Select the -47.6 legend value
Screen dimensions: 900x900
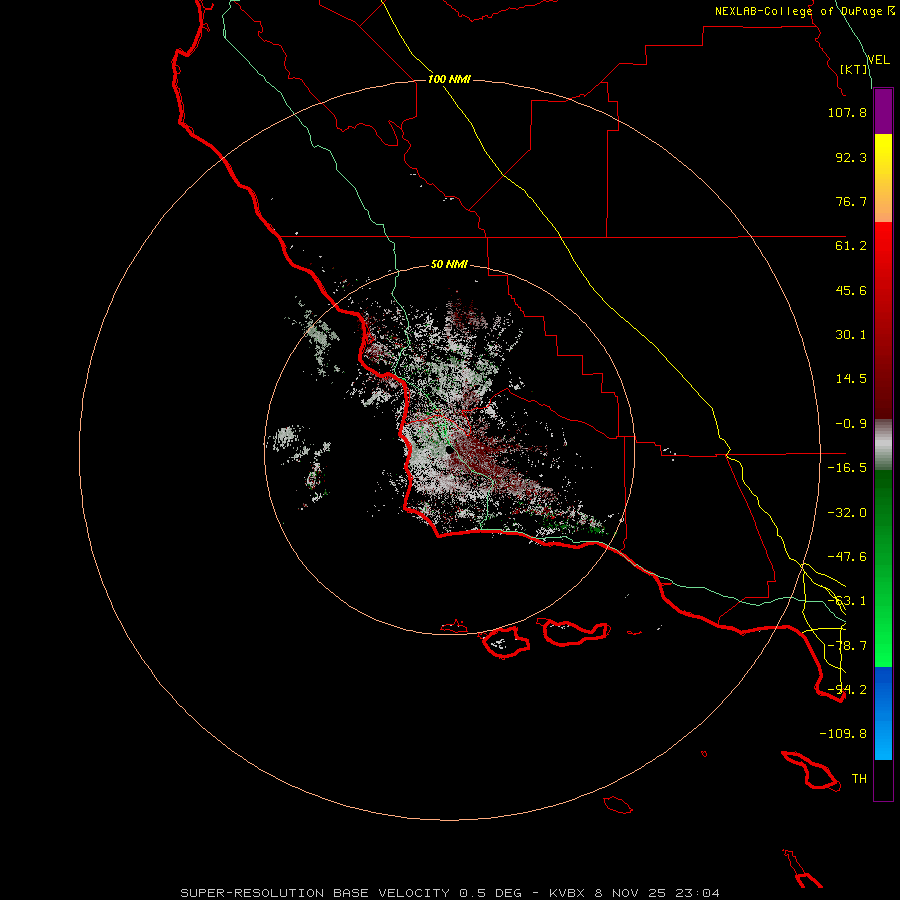(847, 557)
